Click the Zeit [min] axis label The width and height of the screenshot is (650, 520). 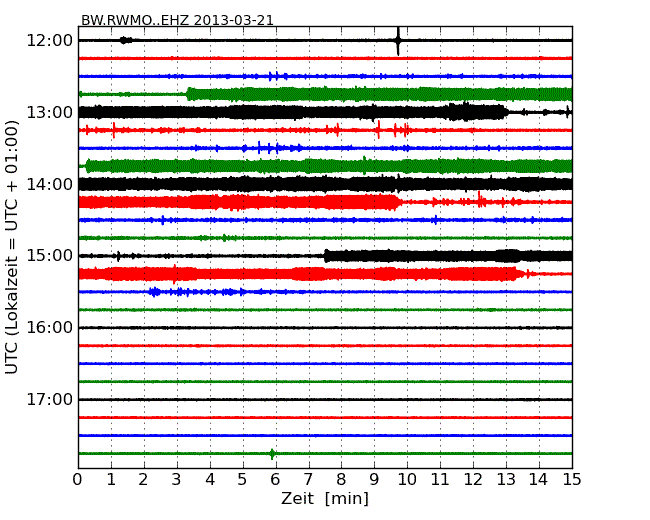[x=325, y=498]
